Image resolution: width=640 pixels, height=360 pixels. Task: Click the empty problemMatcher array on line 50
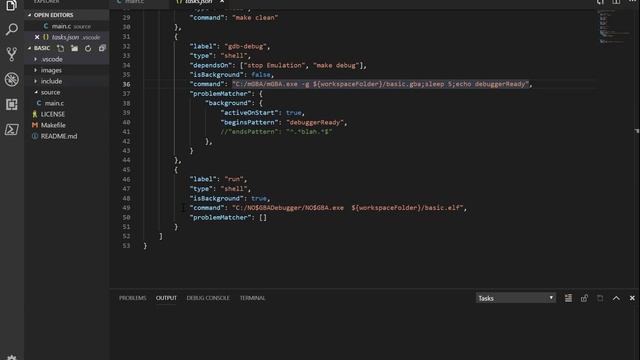tap(263, 218)
